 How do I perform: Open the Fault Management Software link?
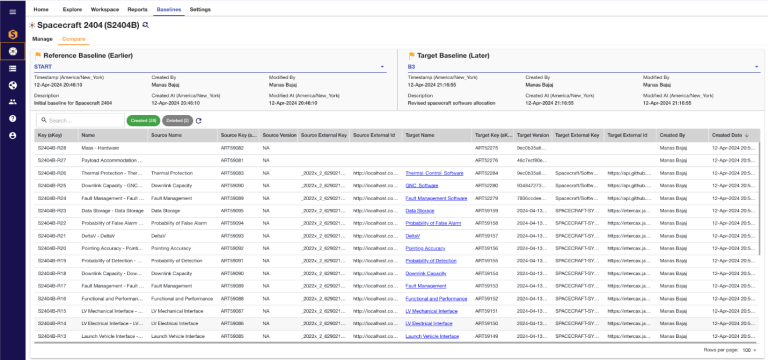click(436, 198)
